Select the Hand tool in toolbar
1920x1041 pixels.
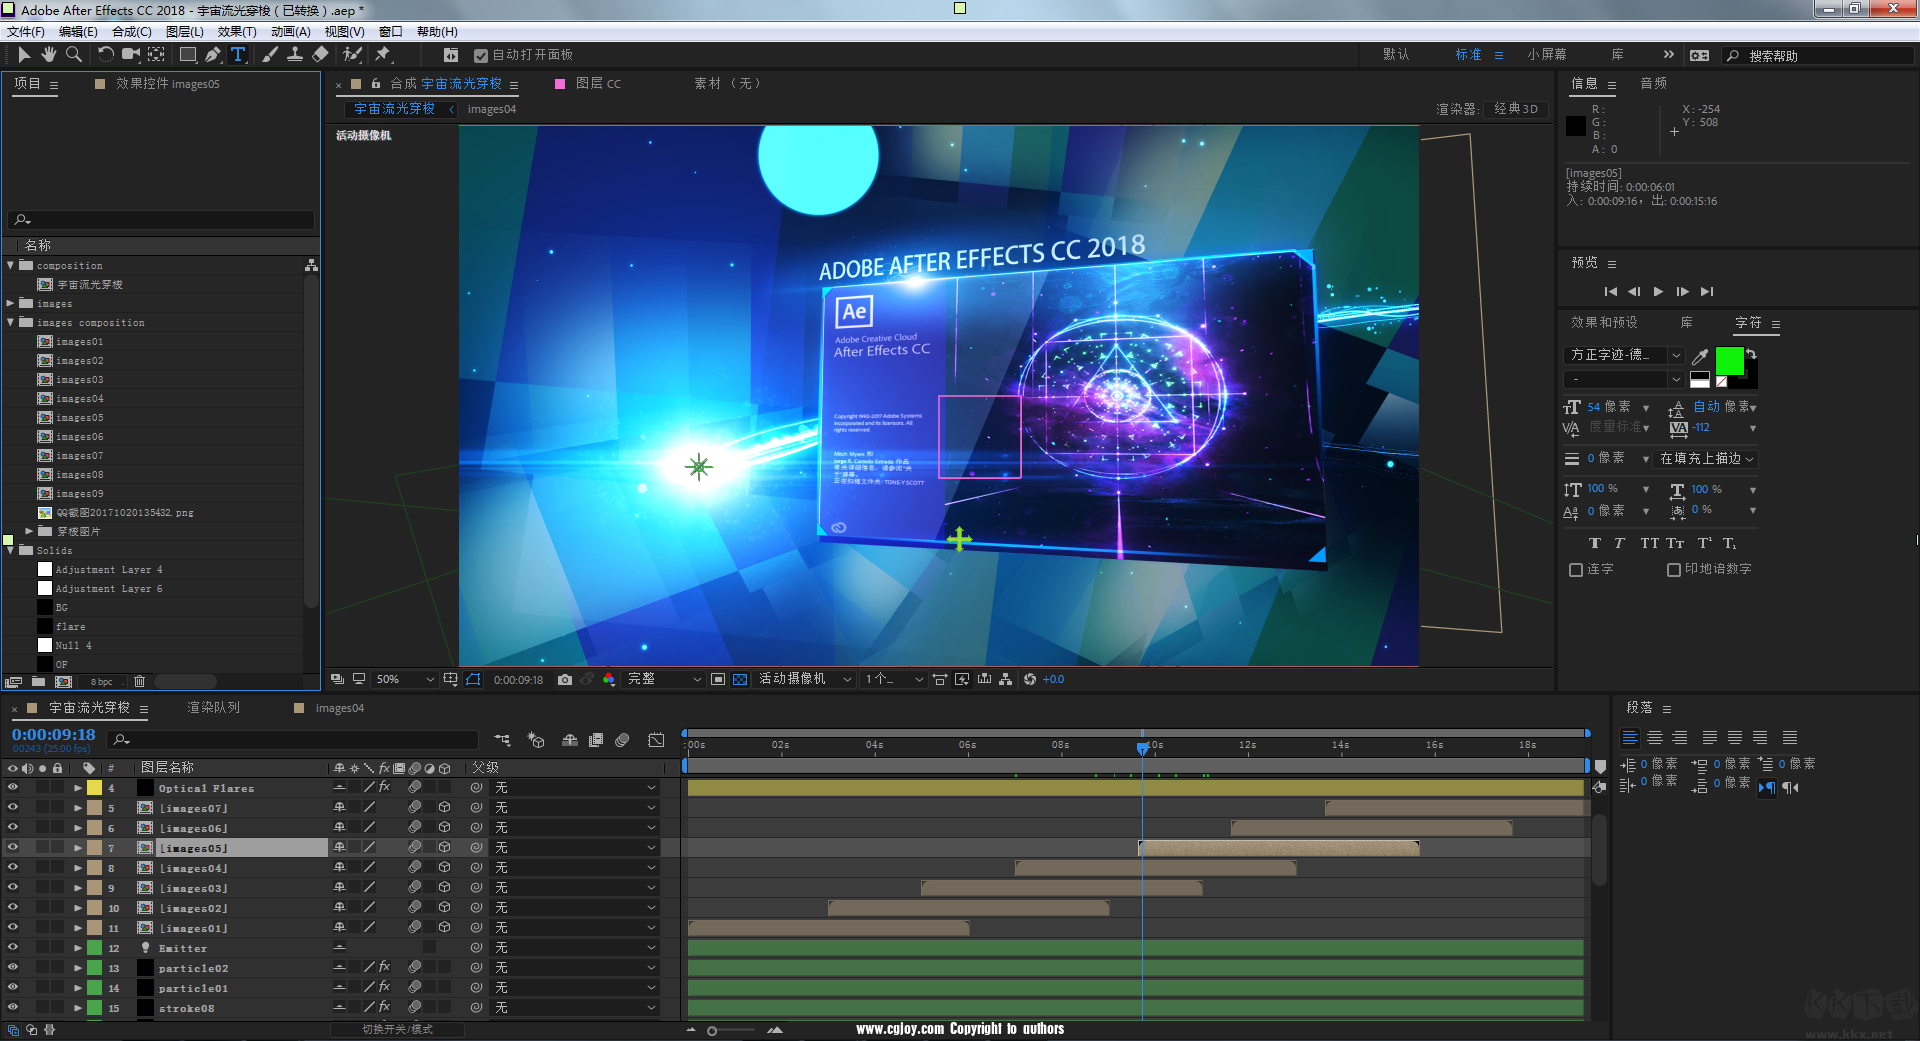click(48, 55)
